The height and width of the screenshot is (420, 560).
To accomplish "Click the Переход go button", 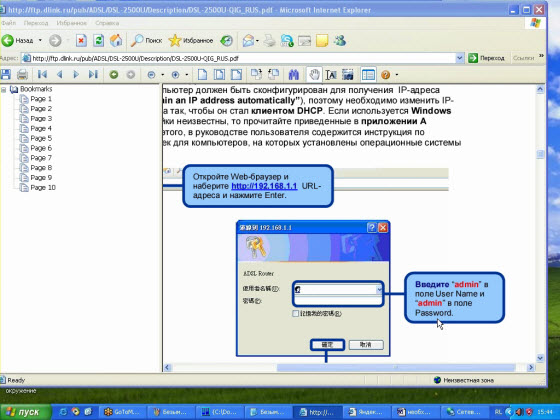I will (x=486, y=58).
